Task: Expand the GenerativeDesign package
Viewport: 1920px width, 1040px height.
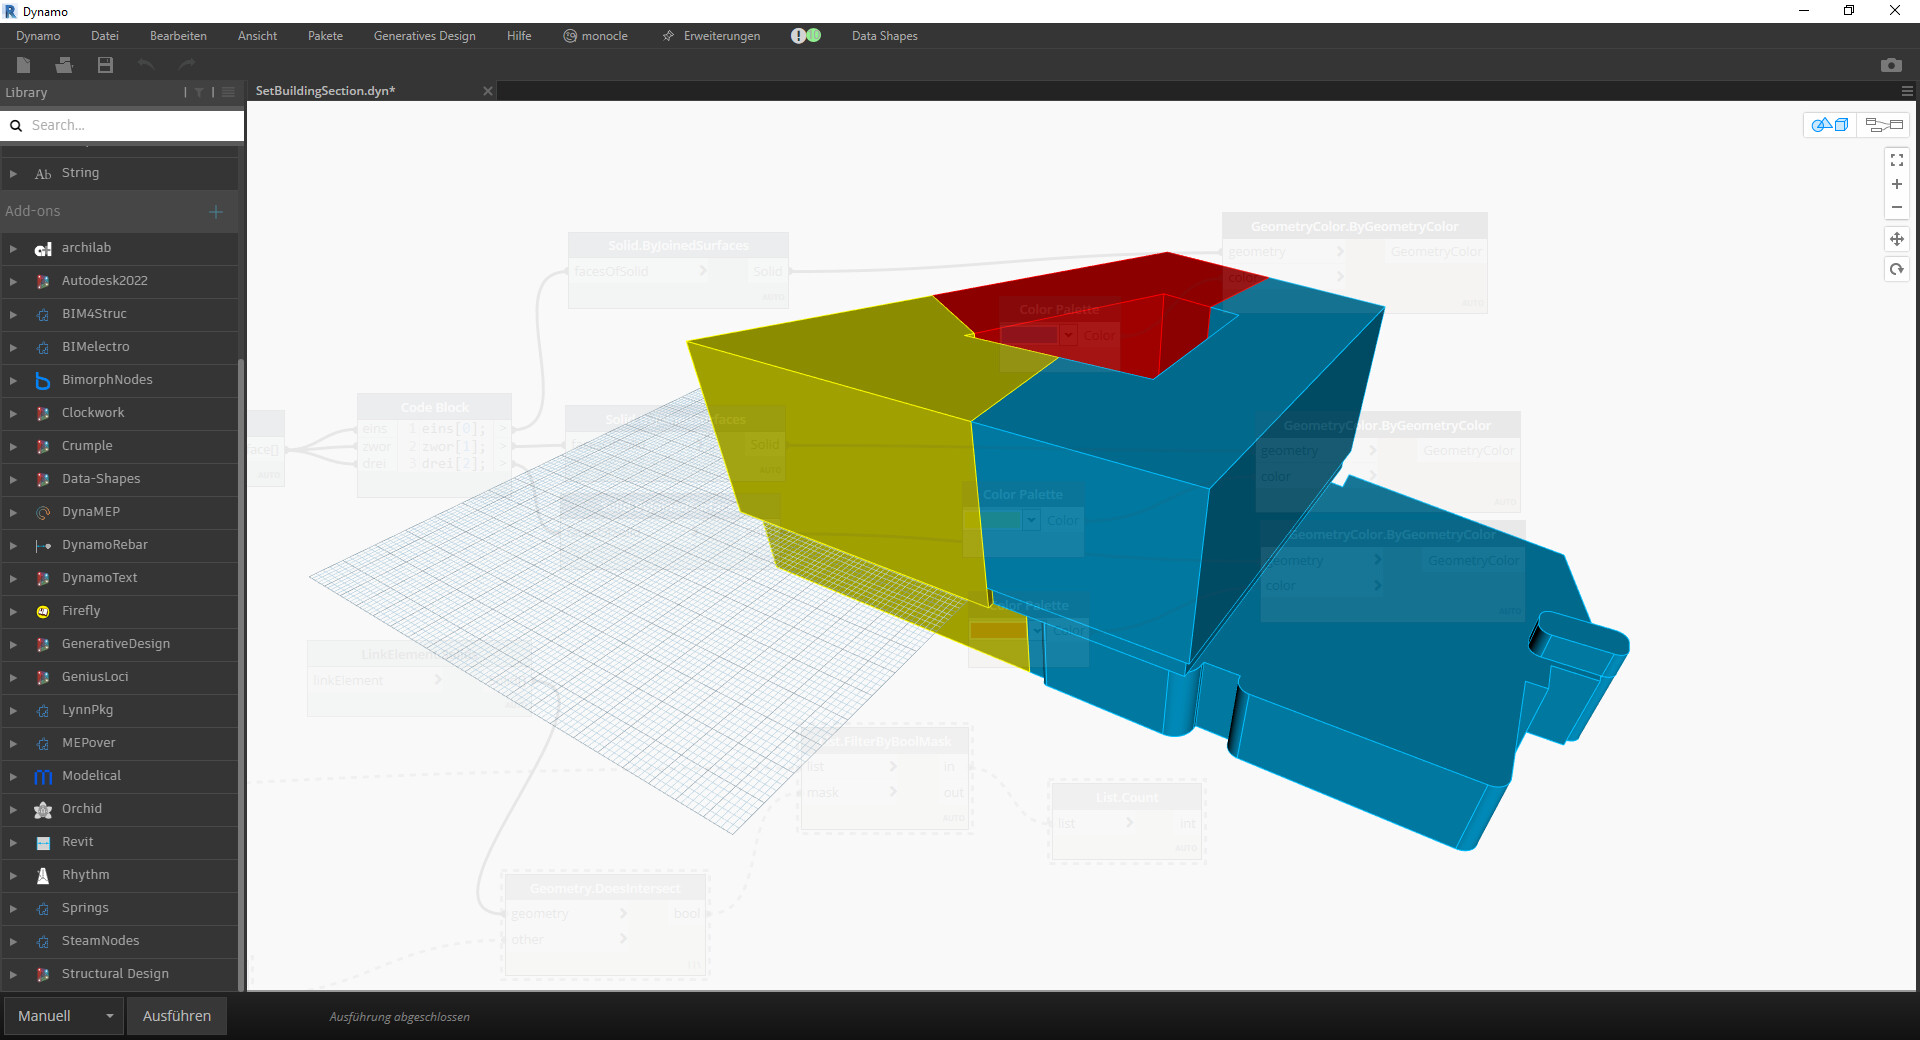Action: pos(13,645)
